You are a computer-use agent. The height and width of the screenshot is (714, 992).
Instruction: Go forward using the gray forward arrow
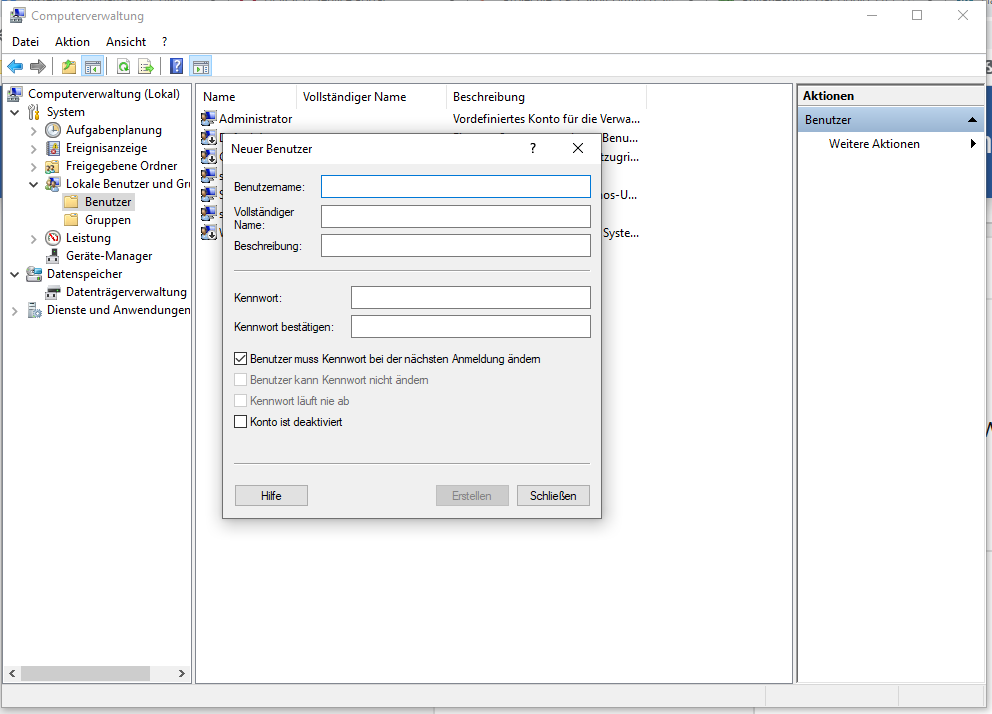point(38,66)
